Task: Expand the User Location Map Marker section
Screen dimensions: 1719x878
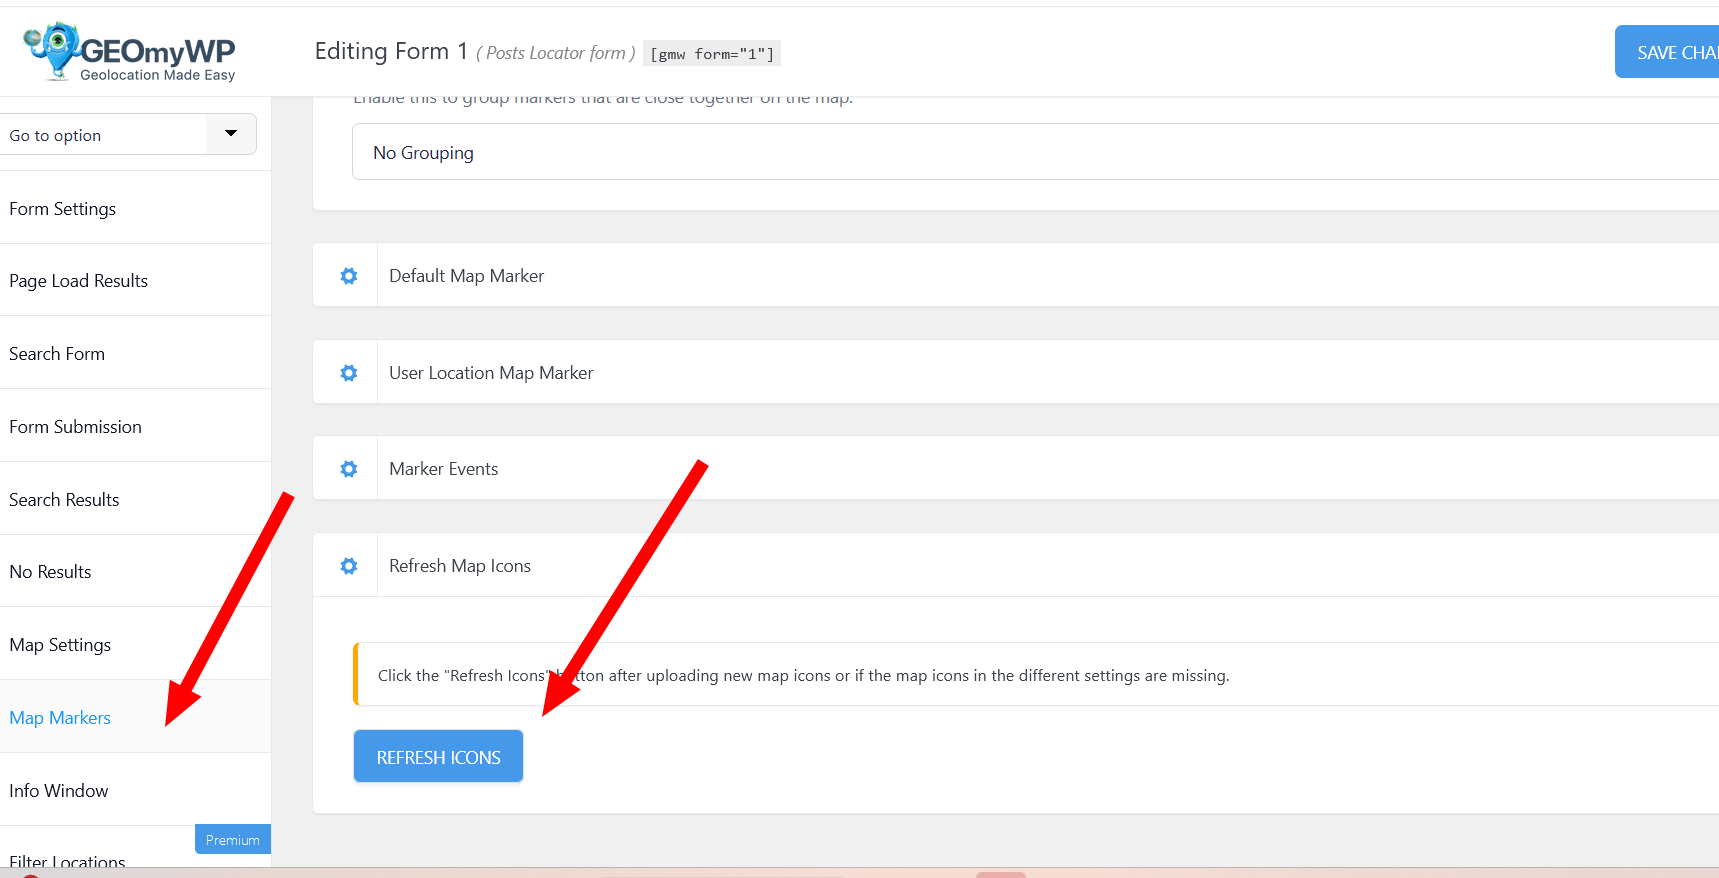Action: tap(491, 373)
